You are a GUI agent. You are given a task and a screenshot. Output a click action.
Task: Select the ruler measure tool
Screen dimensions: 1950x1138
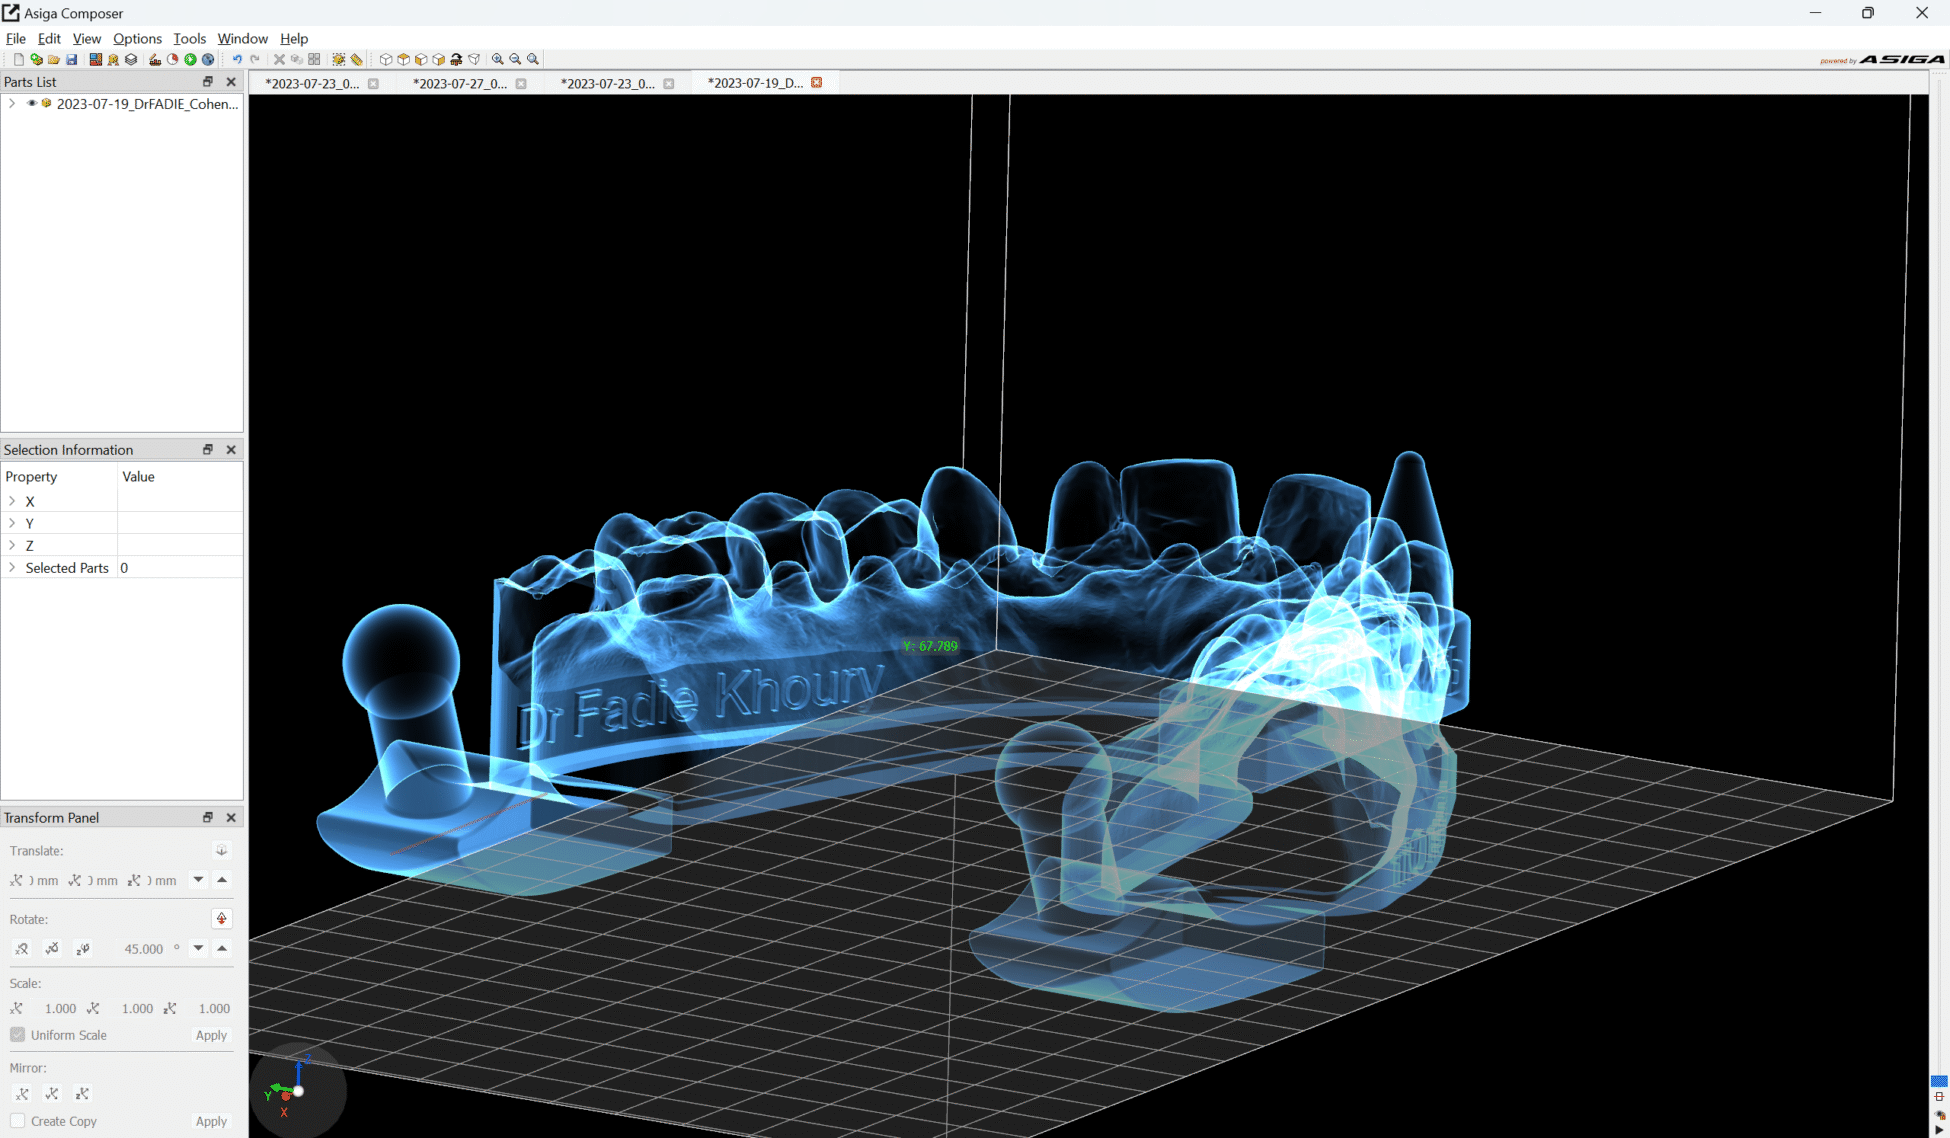356,59
